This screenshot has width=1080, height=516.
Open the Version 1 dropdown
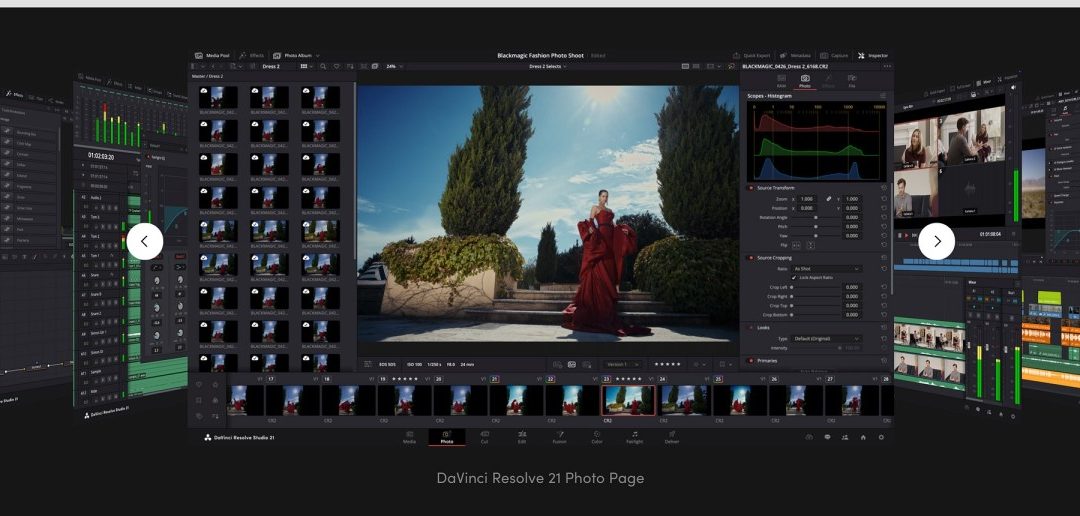click(622, 364)
